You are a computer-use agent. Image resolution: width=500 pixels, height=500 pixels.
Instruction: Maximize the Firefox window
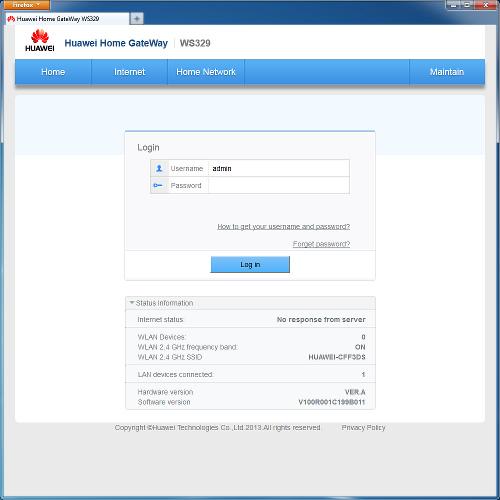[468, 5]
